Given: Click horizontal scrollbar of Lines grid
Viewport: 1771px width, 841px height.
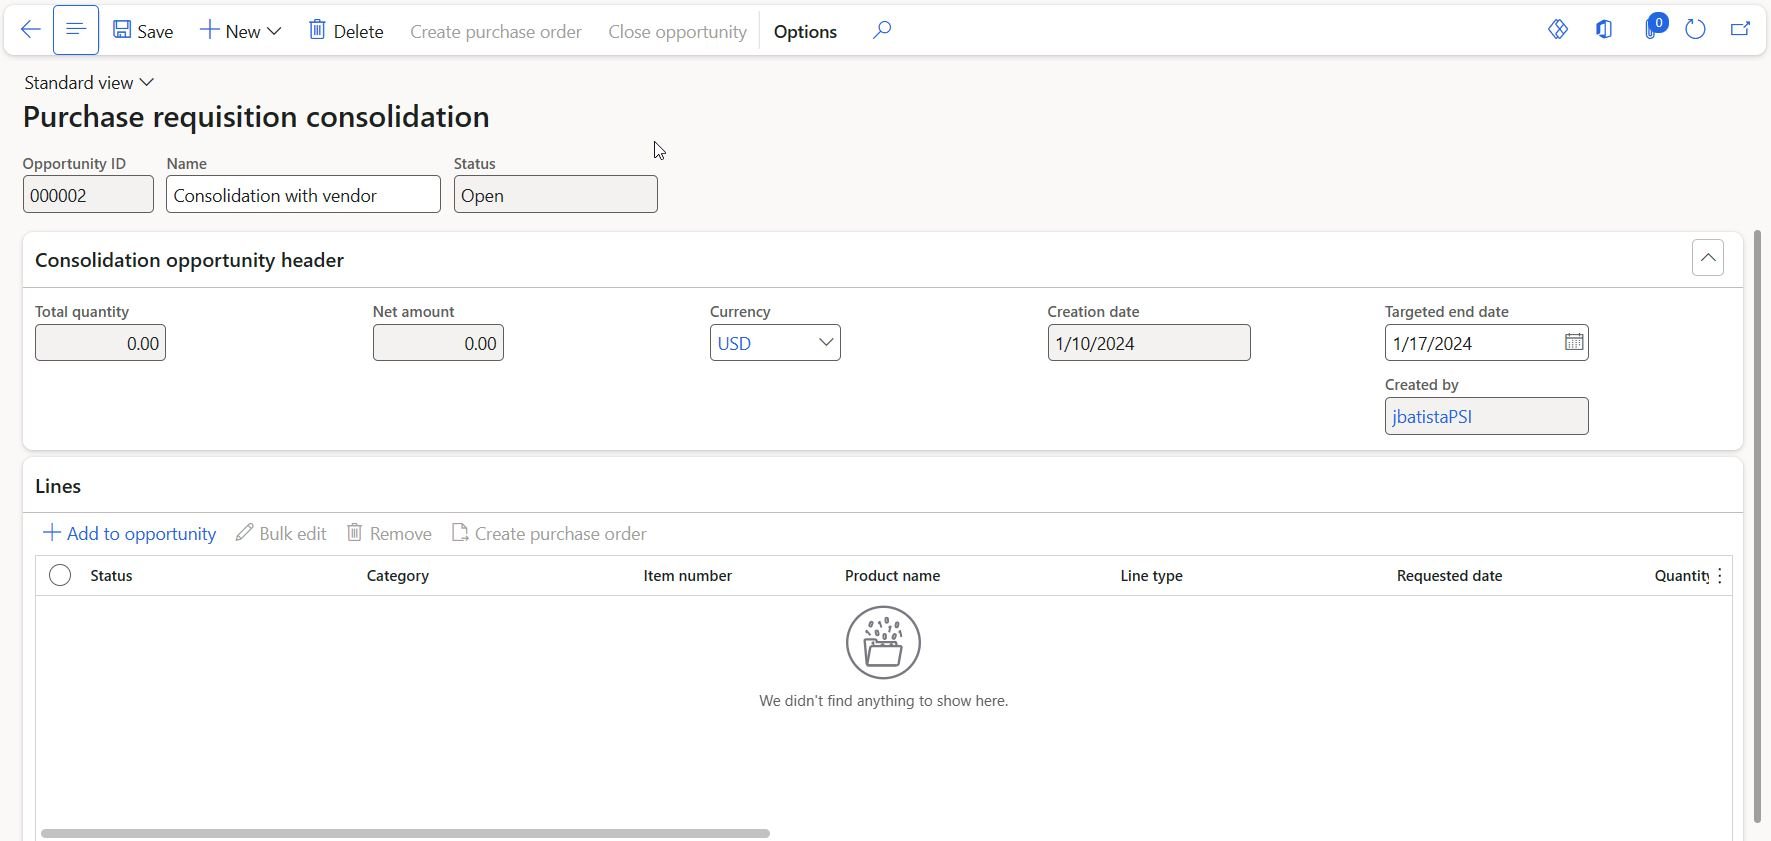Looking at the screenshot, I should (405, 833).
